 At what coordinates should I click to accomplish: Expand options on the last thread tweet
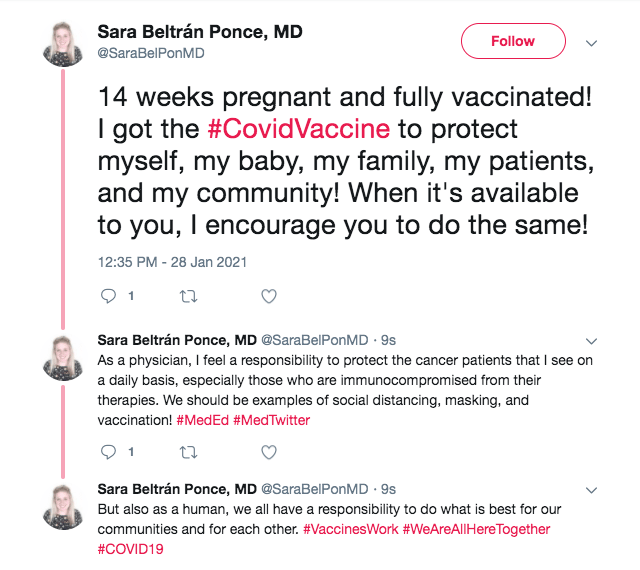[591, 490]
